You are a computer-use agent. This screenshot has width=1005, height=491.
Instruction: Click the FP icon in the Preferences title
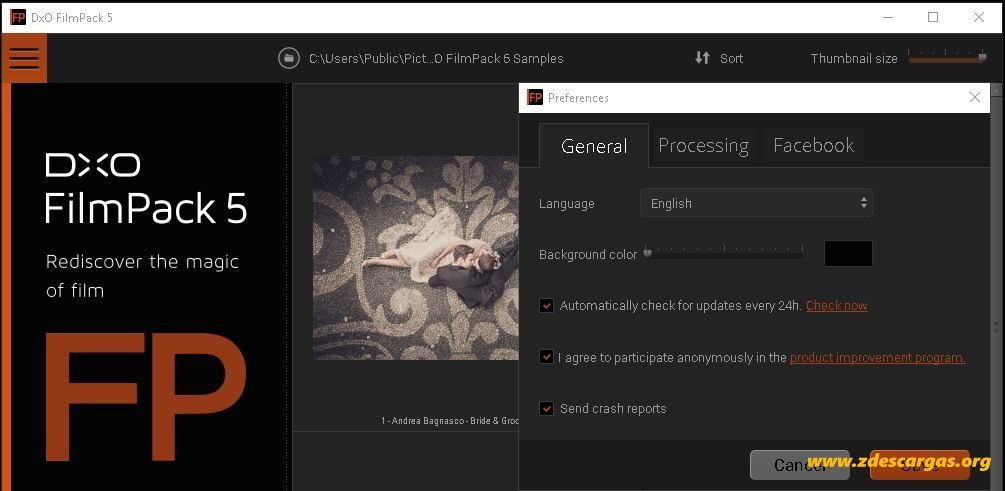point(535,97)
